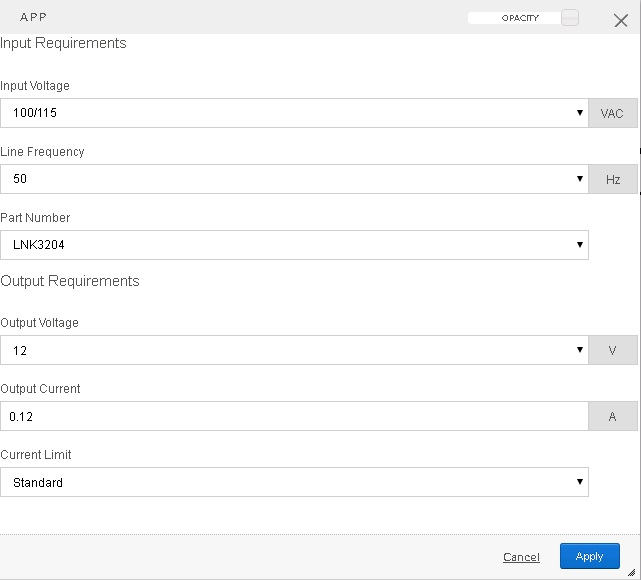
Task: Open the Part Number dropdown showing LNK3204
Action: coord(294,245)
